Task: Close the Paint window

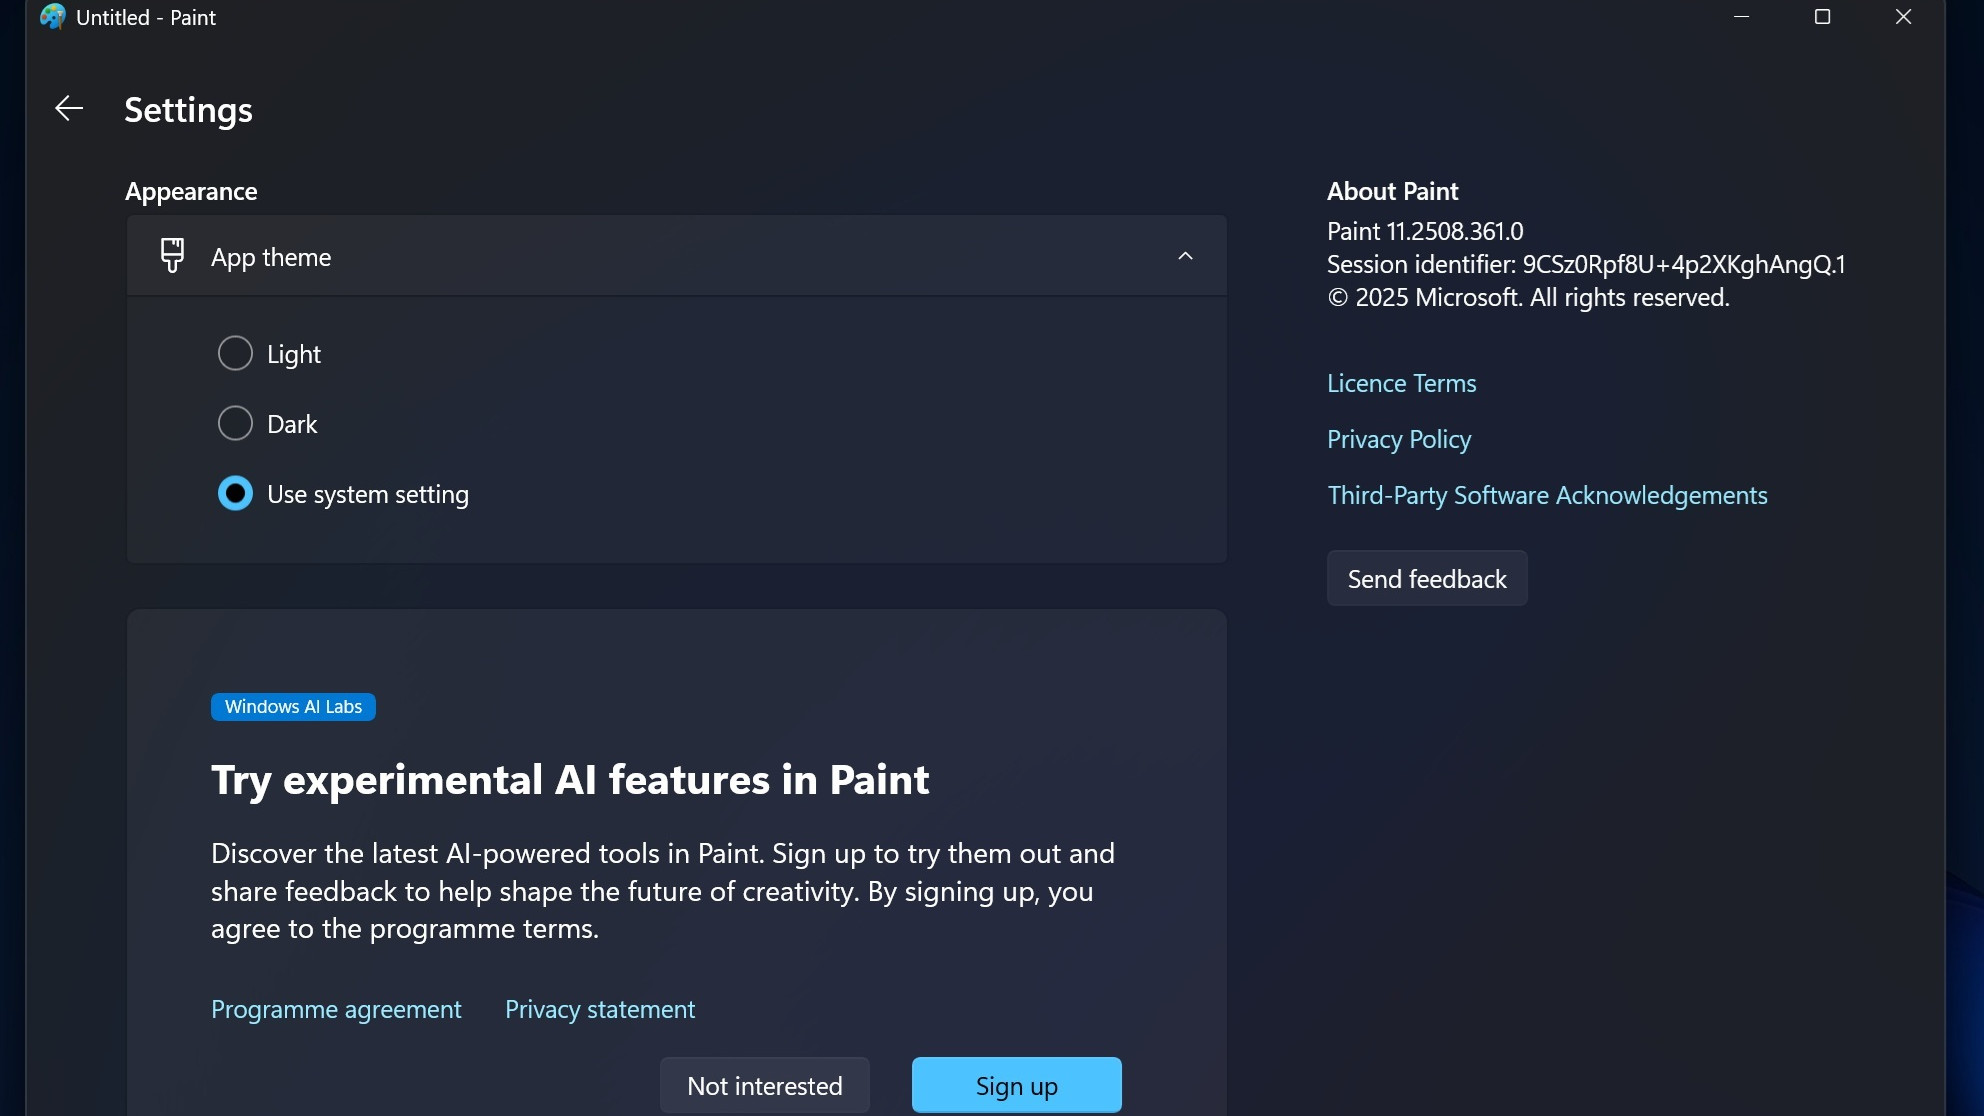Action: tap(1902, 16)
